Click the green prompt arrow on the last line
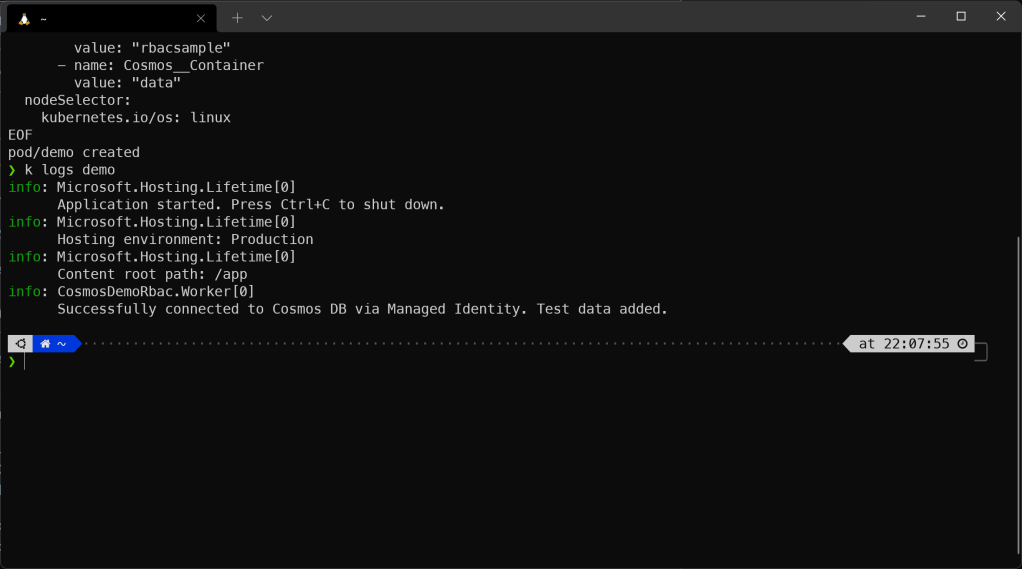The width and height of the screenshot is (1022, 569). pos(12,362)
